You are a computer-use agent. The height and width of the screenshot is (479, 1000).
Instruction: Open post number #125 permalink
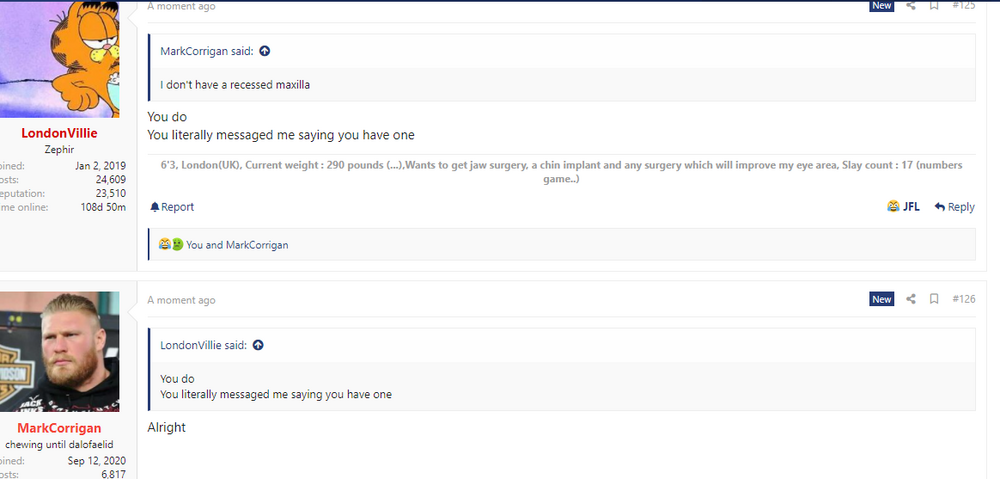click(x=963, y=5)
